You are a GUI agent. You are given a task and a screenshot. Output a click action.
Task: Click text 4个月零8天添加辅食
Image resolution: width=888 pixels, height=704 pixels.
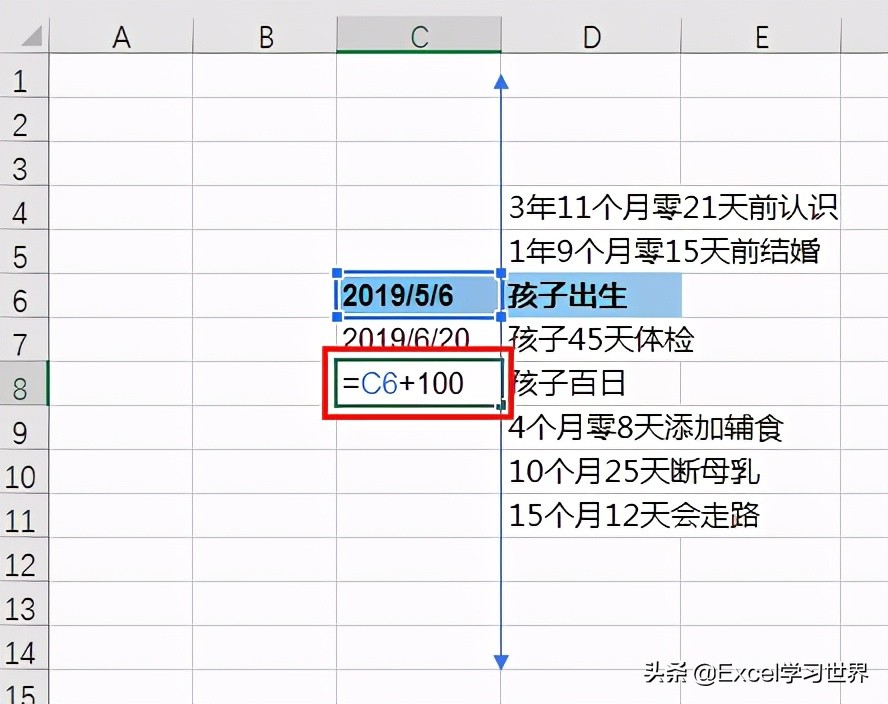[646, 427]
